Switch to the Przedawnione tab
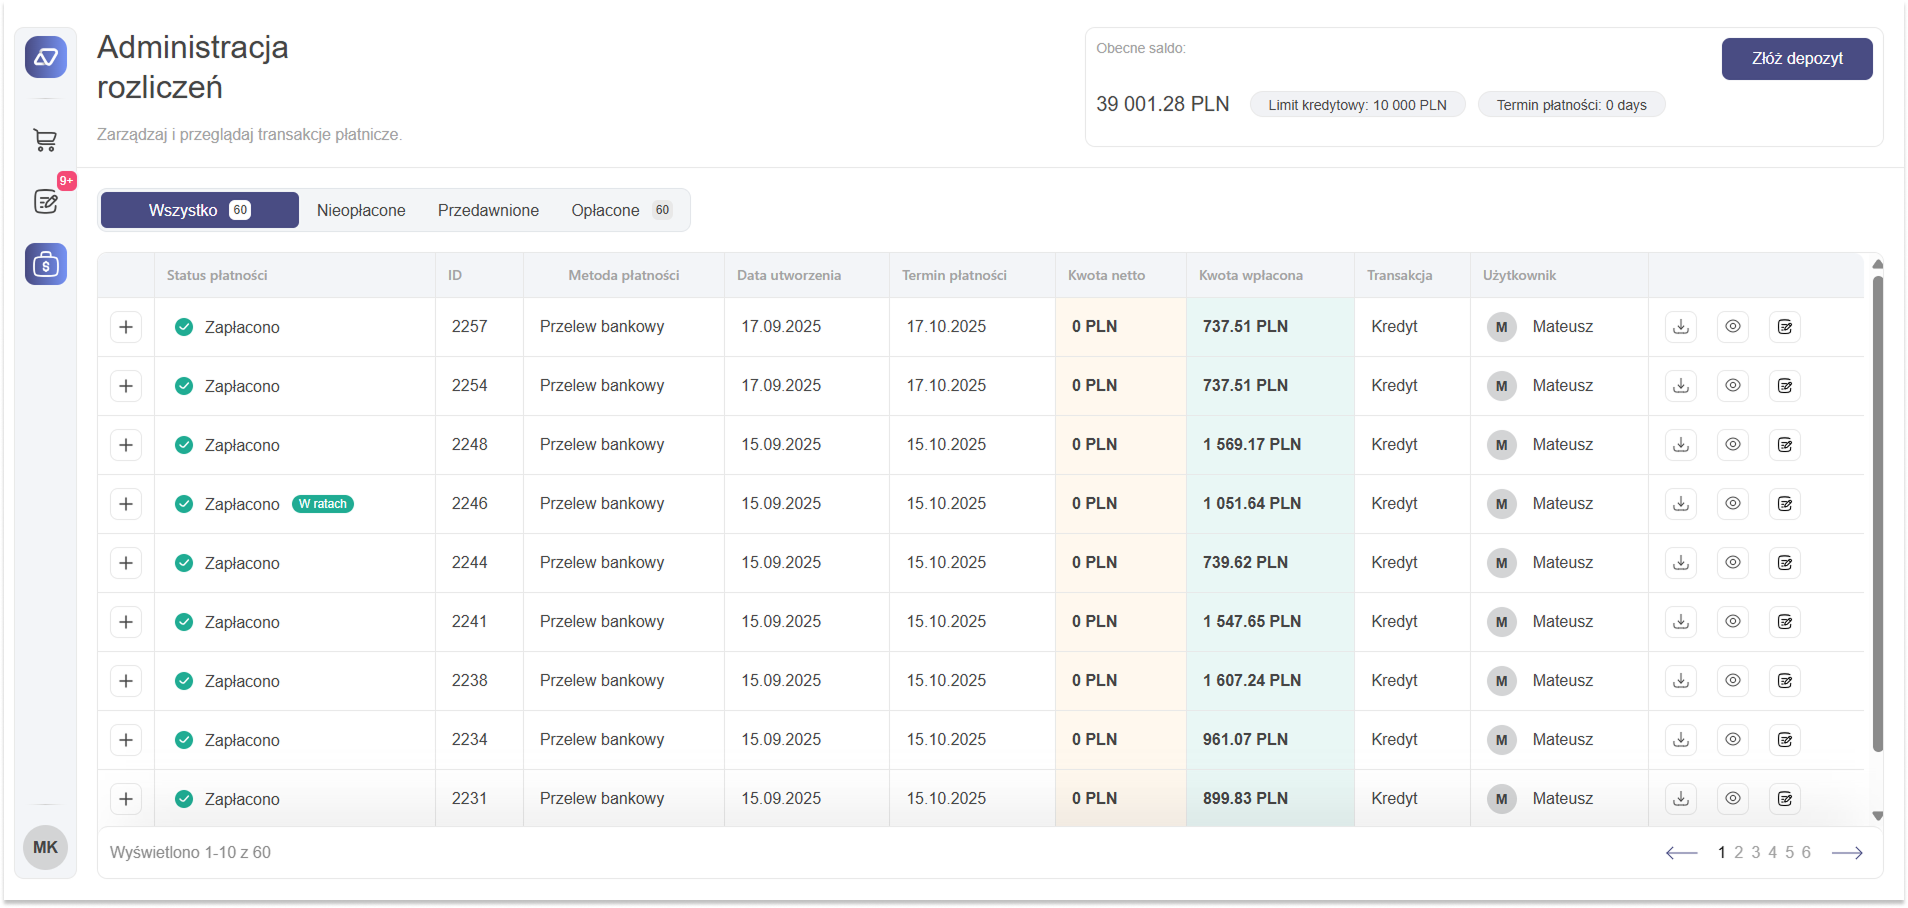 [488, 210]
